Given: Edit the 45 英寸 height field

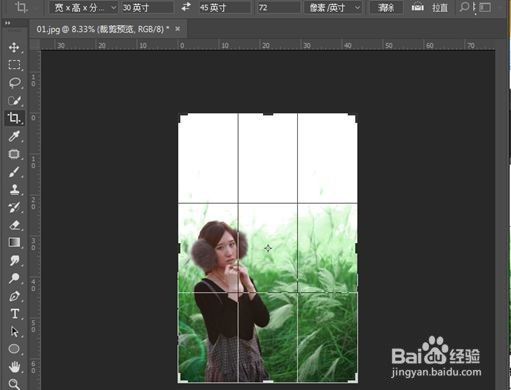Looking at the screenshot, I should [x=225, y=7].
